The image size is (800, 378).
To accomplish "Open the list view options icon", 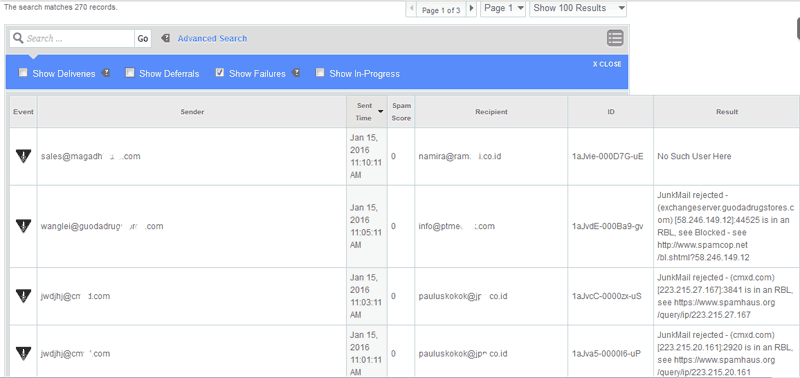I will click(615, 38).
